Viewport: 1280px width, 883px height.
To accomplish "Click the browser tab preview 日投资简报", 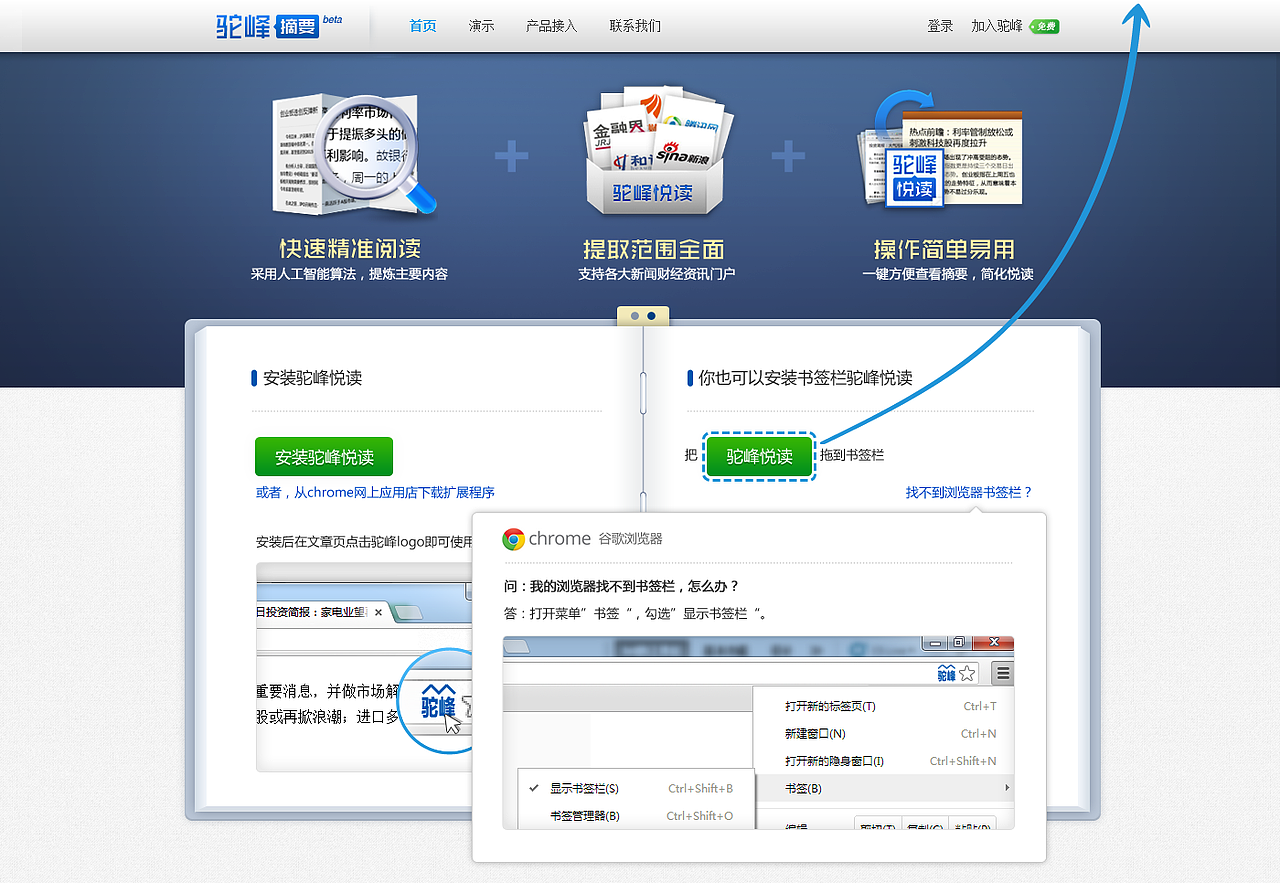I will pyautogui.click(x=320, y=611).
